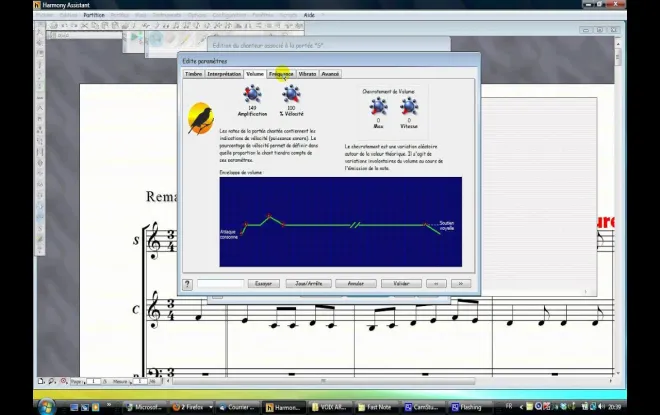Click the vertical scrollbar up arrow of the score
Screen dimensions: 660x415
(x=618, y=43)
